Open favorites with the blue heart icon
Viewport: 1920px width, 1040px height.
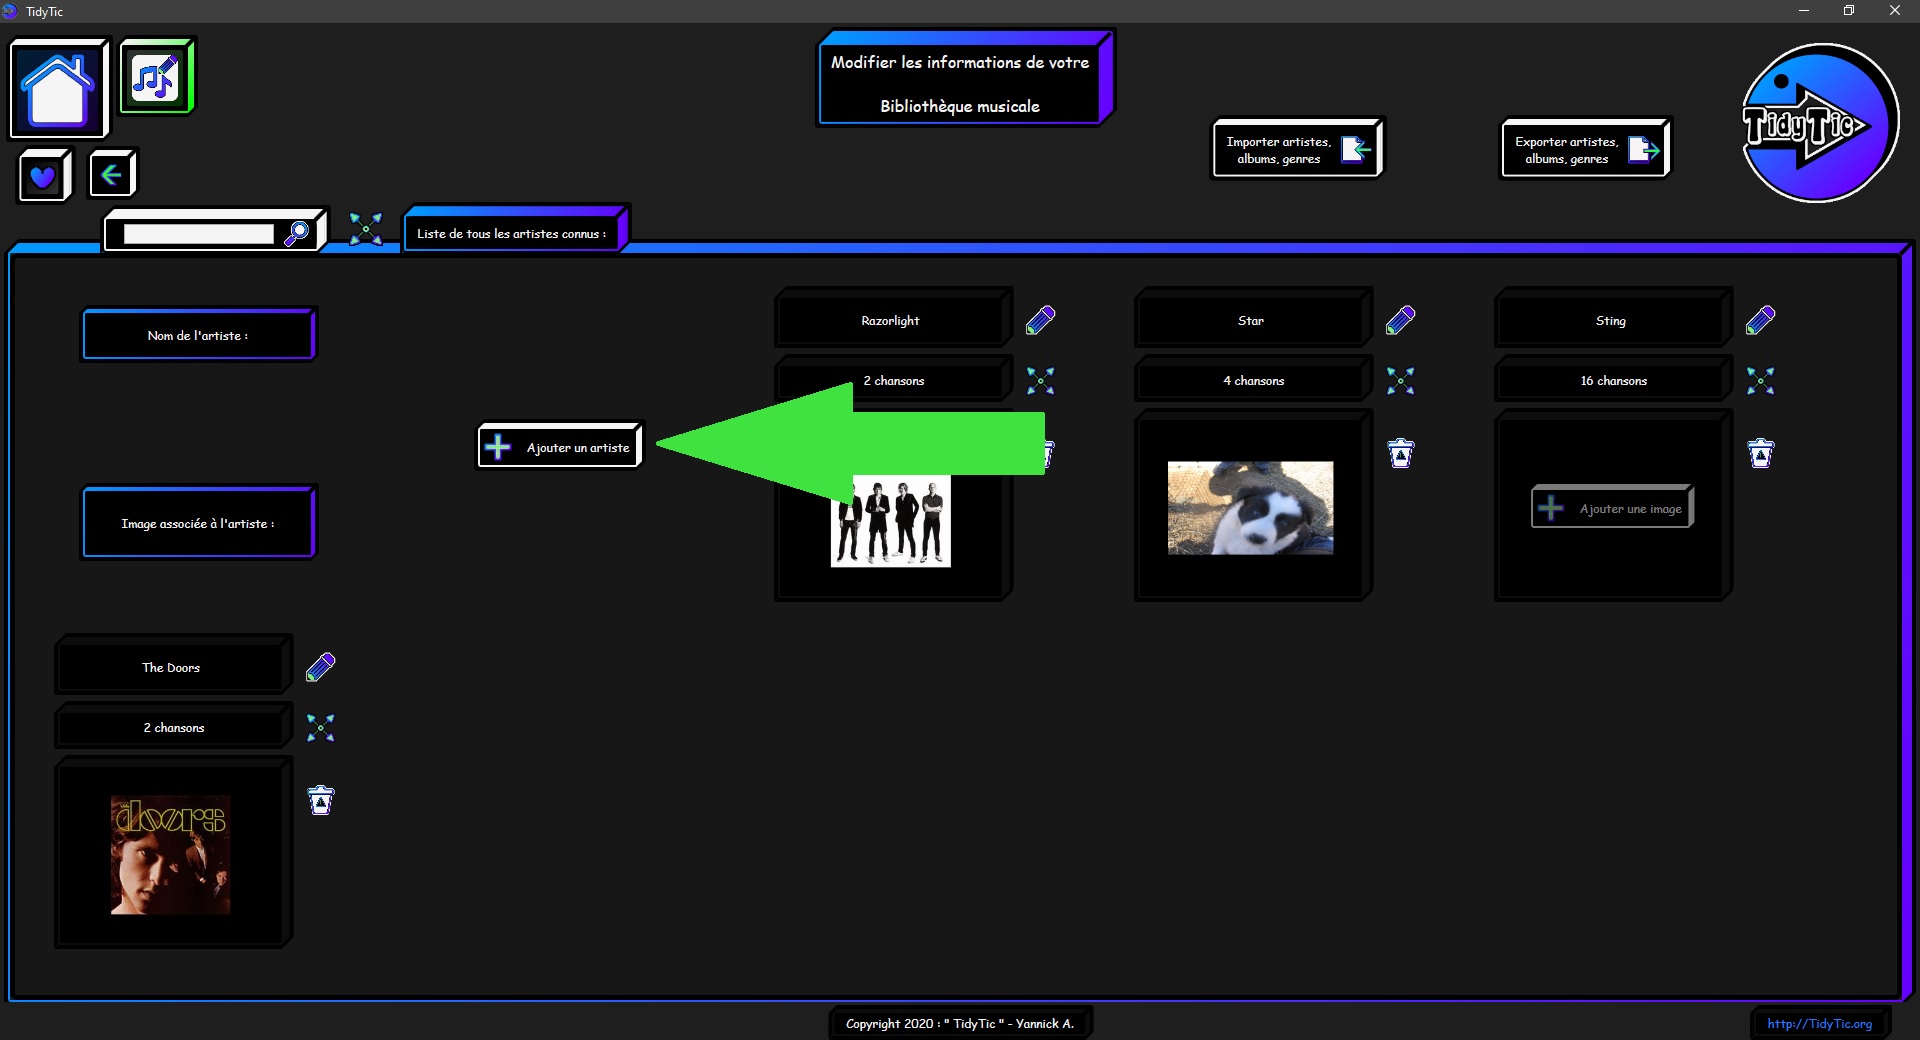pyautogui.click(x=43, y=176)
